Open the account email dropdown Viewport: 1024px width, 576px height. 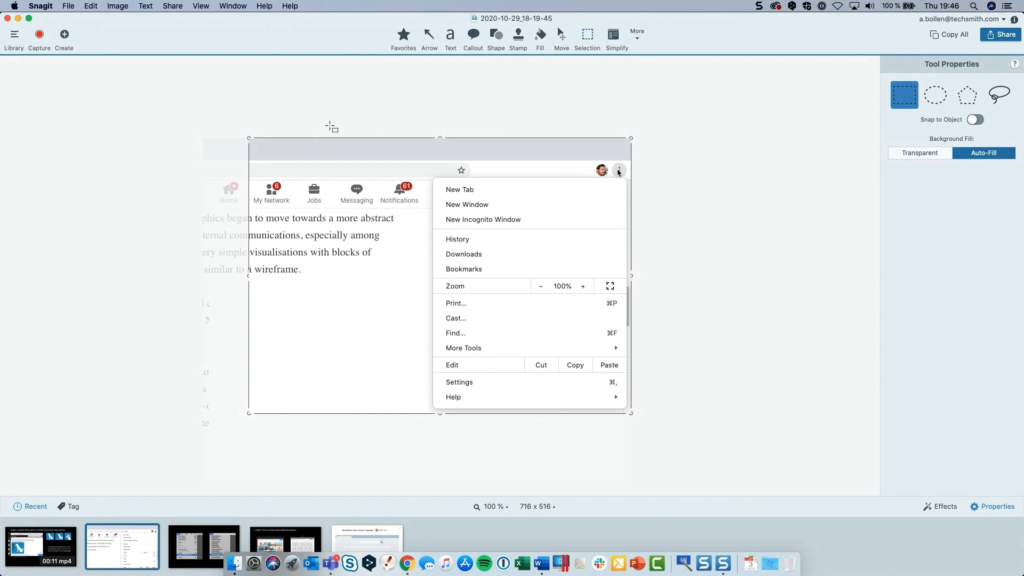[962, 19]
